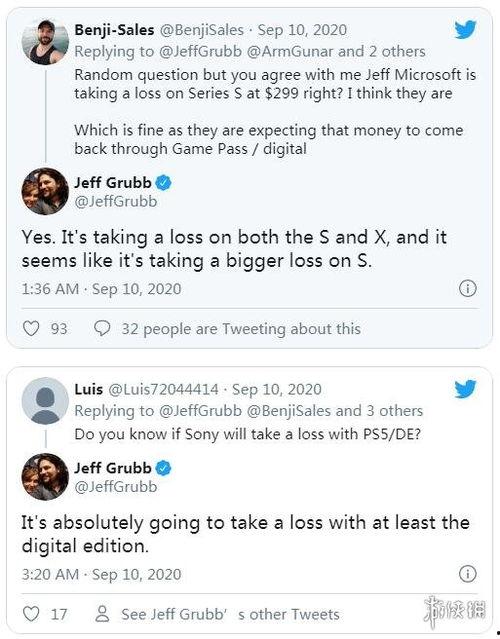The width and height of the screenshot is (500, 639).
Task: Open the 1:36 AM · Sep 10, 2020 timestamp
Action: pyautogui.click(x=101, y=289)
